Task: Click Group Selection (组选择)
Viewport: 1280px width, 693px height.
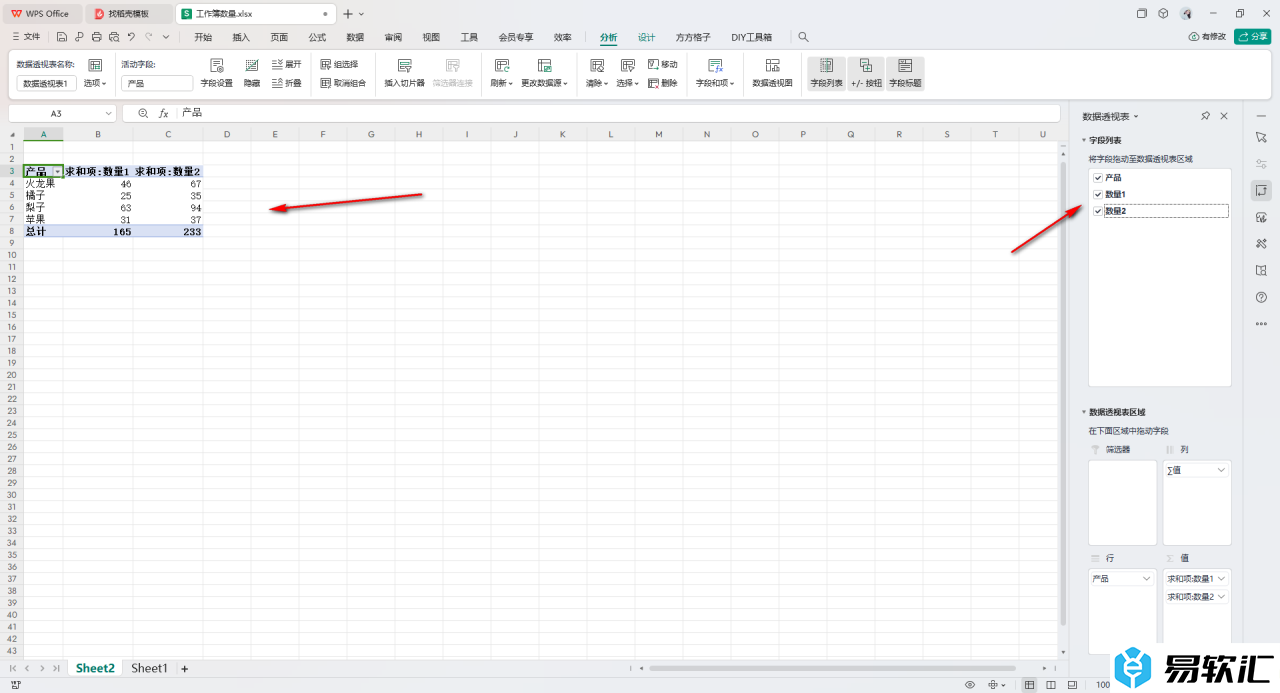Action: (x=339, y=64)
